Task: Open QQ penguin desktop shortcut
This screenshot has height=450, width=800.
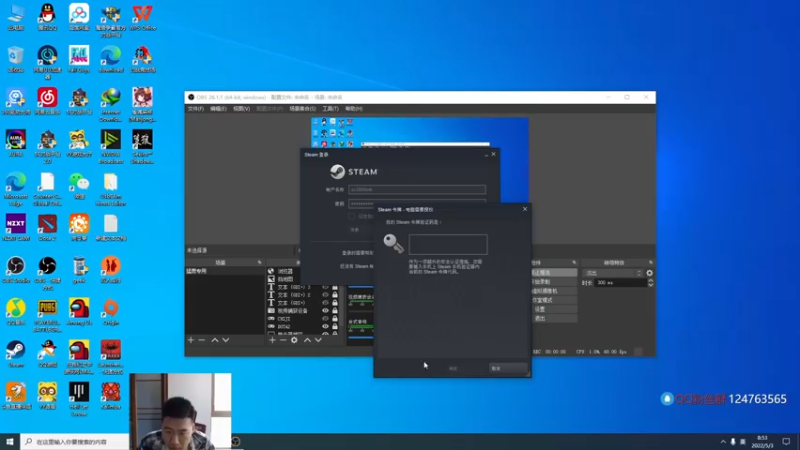Action: coord(47,17)
